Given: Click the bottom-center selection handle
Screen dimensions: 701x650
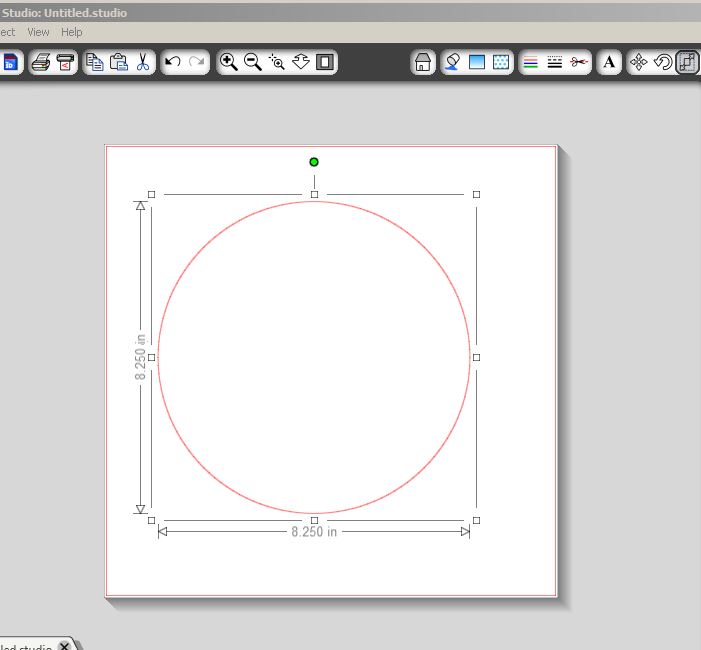Looking at the screenshot, I should pyautogui.click(x=314, y=520).
